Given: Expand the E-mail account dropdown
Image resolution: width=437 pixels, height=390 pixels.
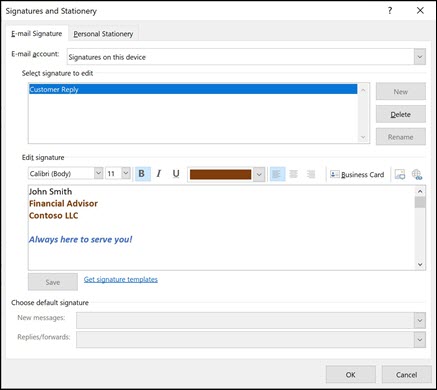Looking at the screenshot, I should click(x=420, y=57).
